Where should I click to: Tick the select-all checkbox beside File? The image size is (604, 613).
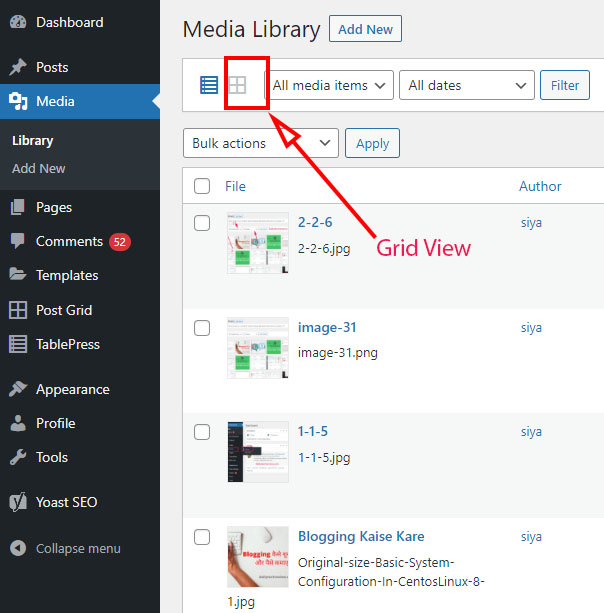202,186
